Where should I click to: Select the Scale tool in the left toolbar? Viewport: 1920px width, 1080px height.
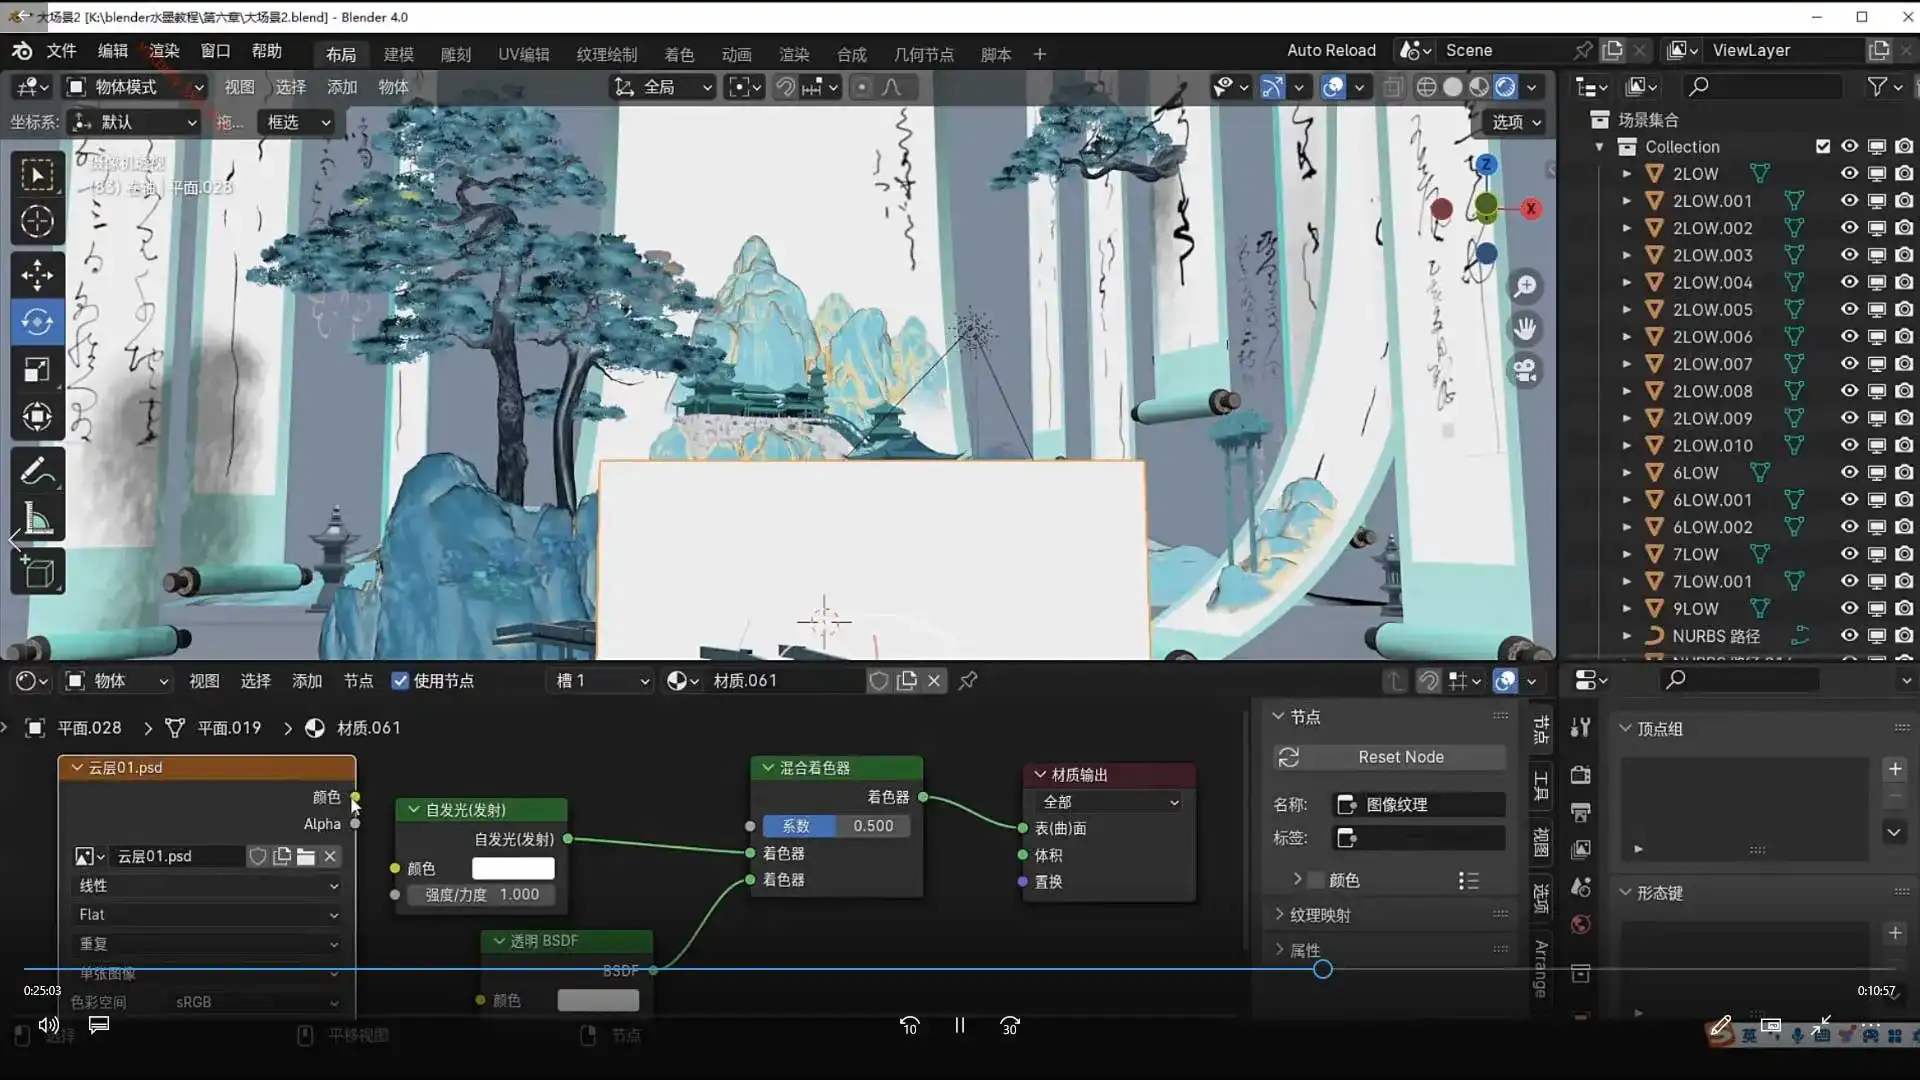pos(37,370)
